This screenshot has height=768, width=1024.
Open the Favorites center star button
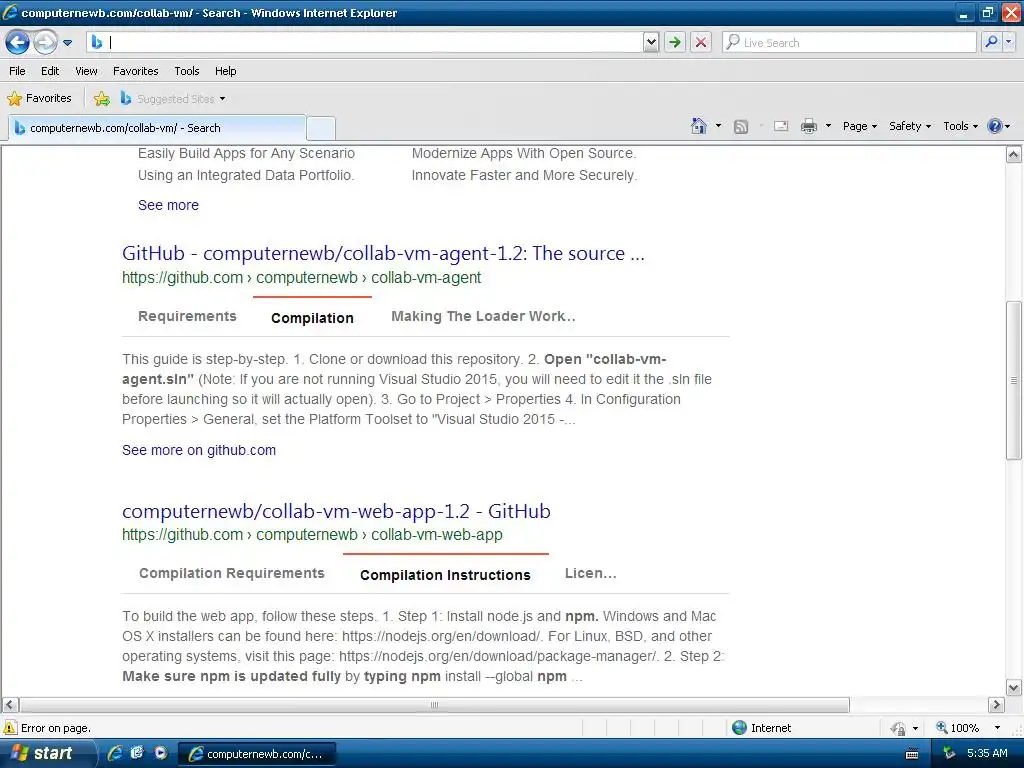[x=39, y=98]
